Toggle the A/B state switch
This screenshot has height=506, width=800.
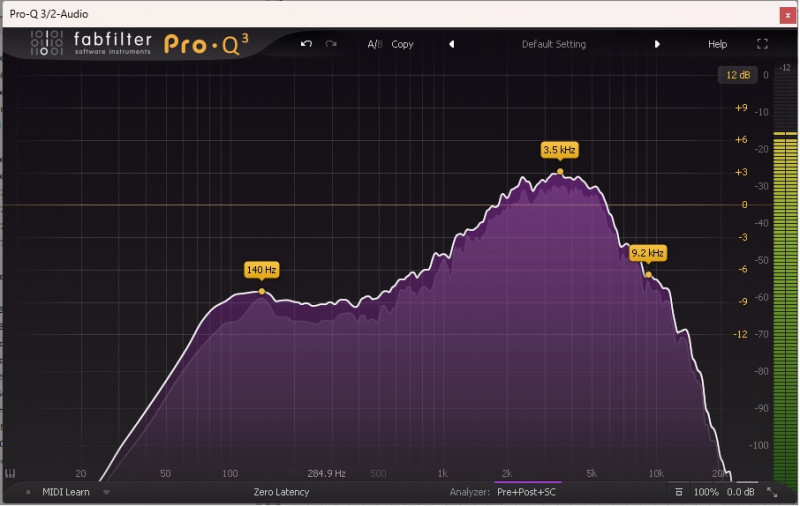(x=375, y=44)
